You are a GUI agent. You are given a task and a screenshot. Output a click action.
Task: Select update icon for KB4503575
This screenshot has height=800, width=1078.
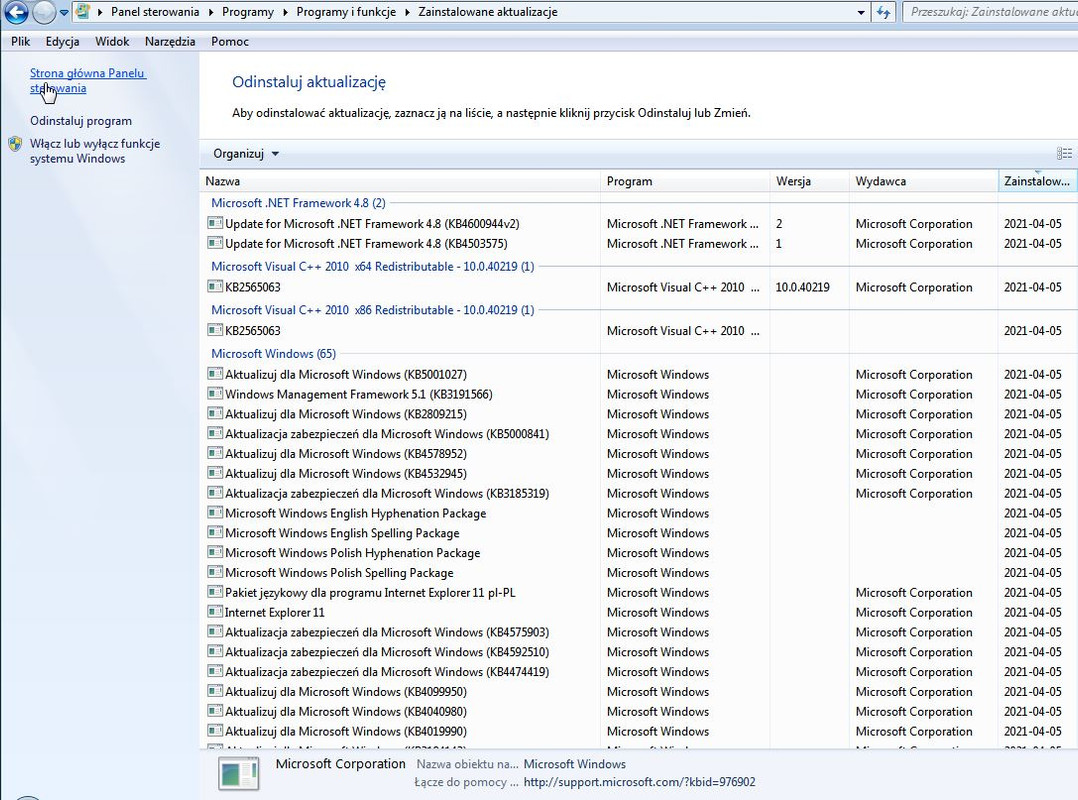pyautogui.click(x=215, y=243)
